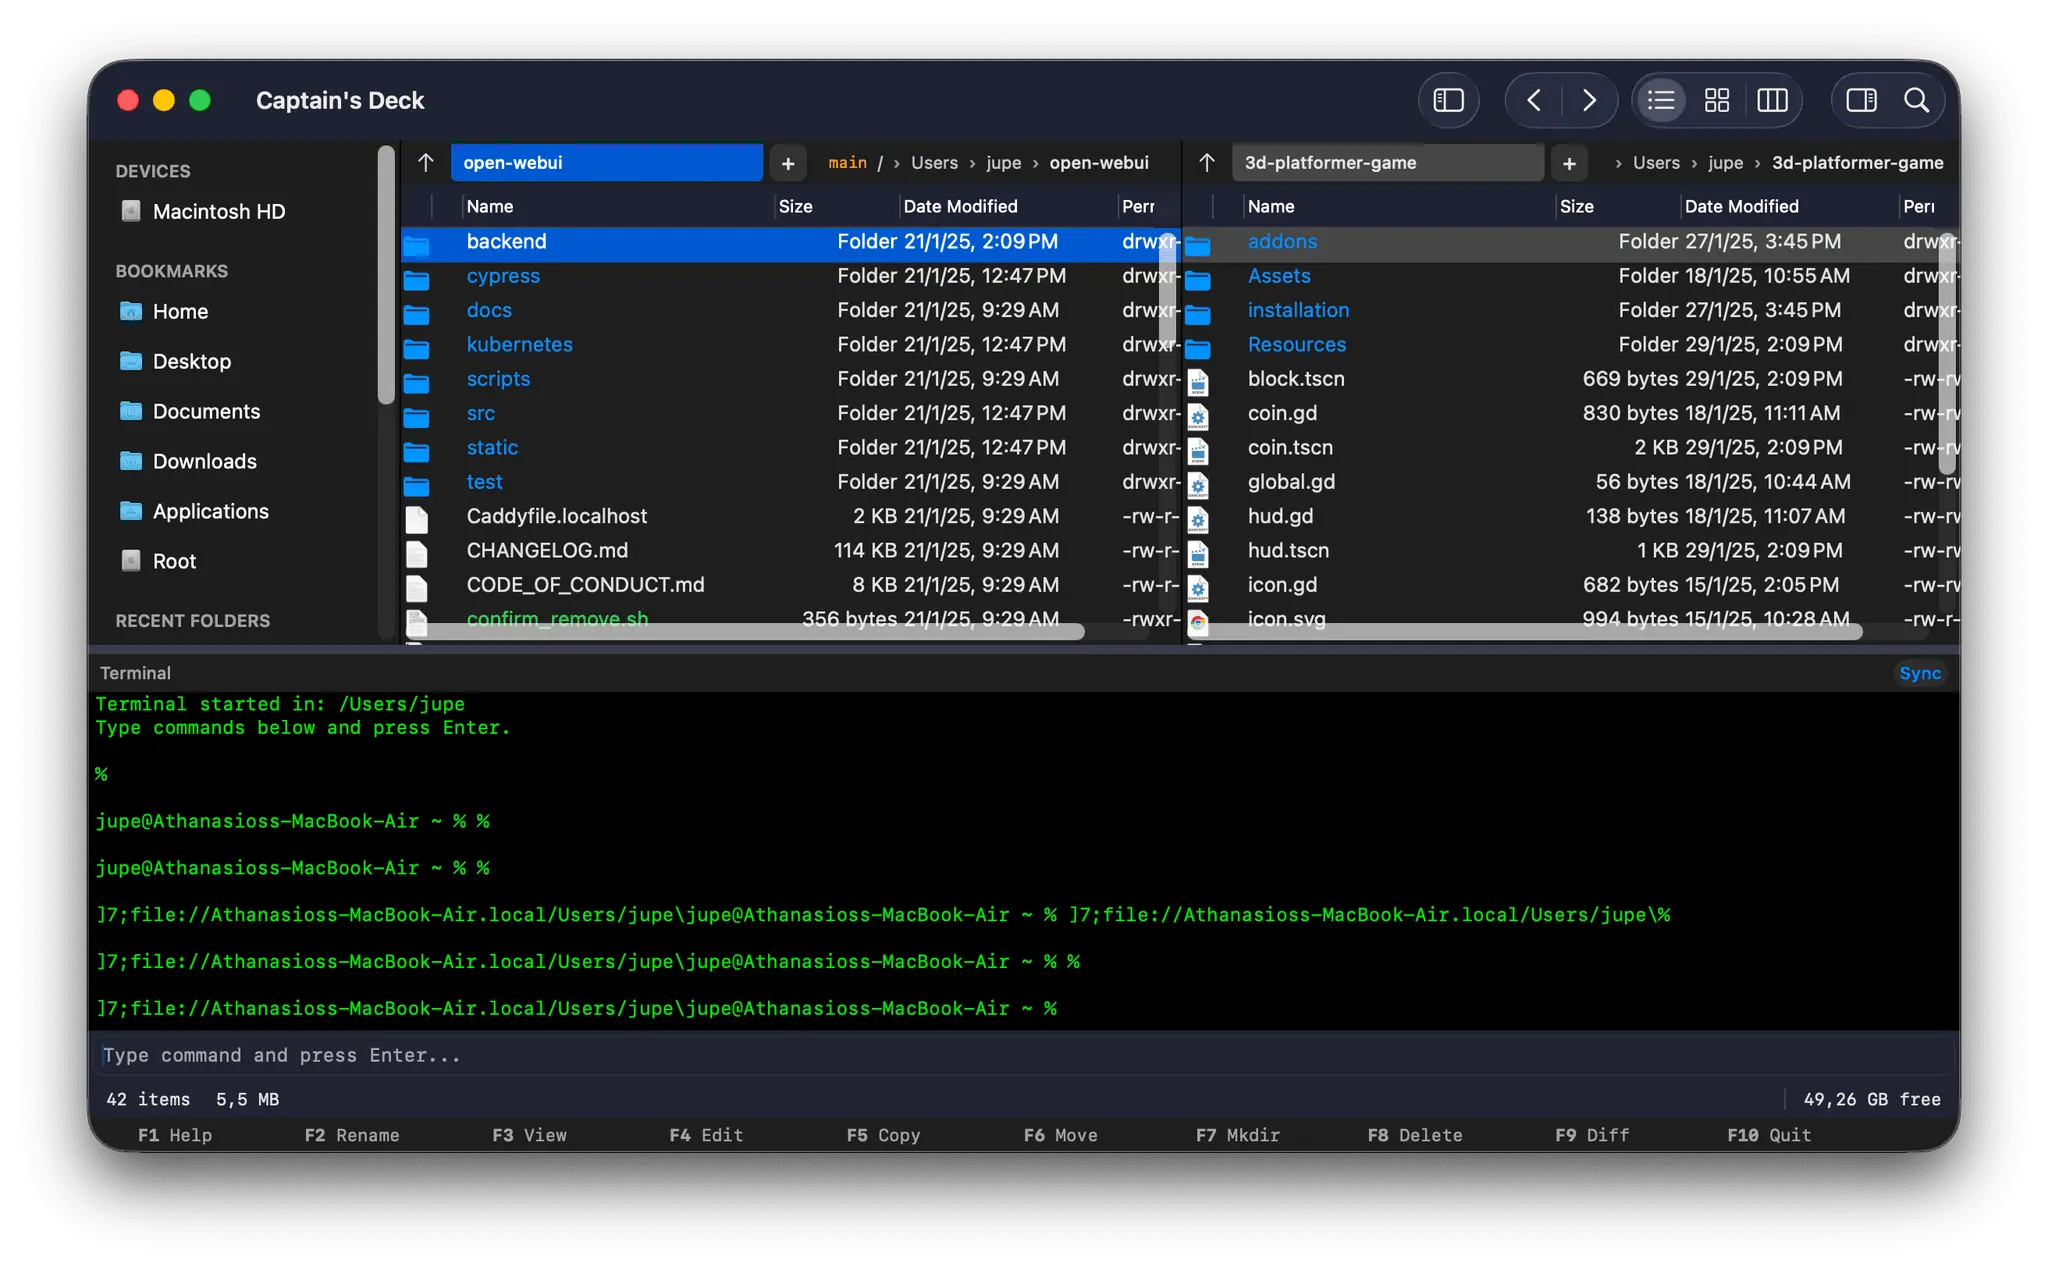Select Caddyfile.localhost file icon

[417, 518]
